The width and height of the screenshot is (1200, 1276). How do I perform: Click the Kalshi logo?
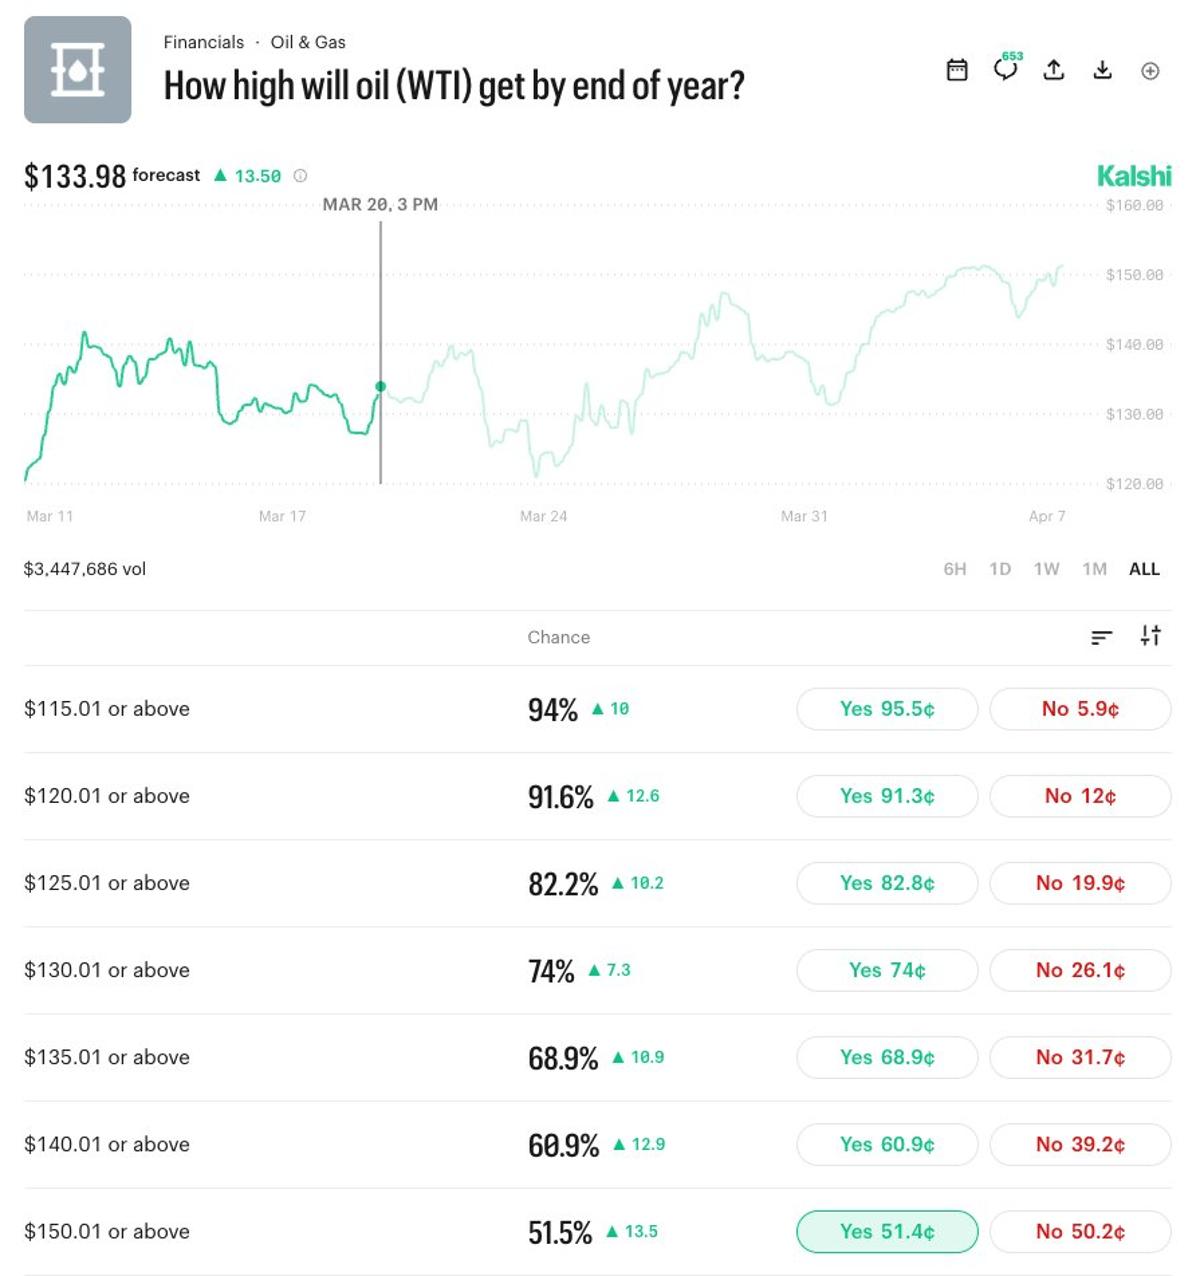[x=1133, y=176]
